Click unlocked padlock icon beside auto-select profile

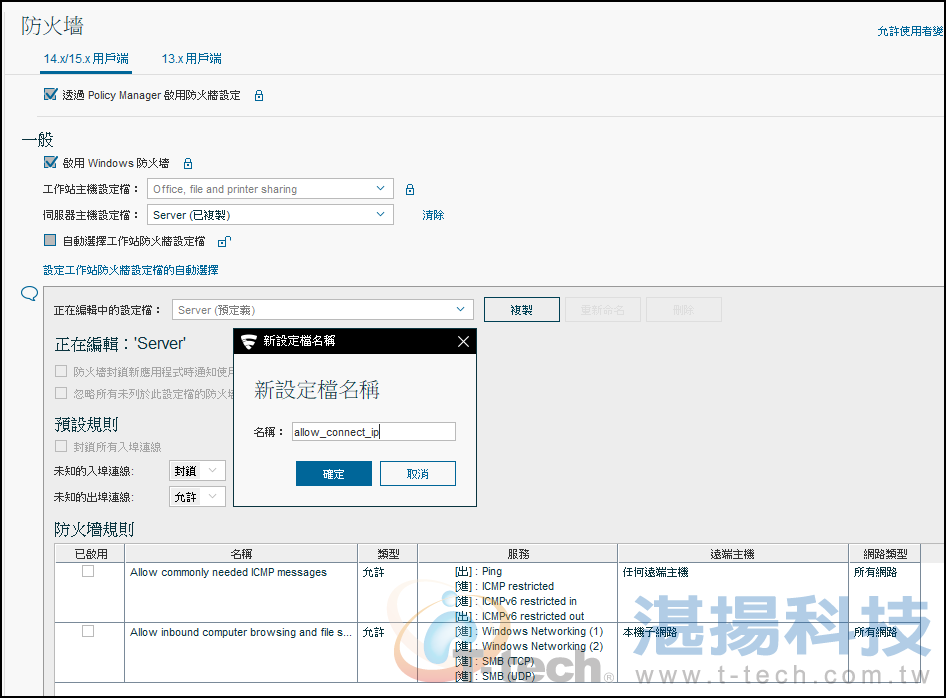point(224,241)
